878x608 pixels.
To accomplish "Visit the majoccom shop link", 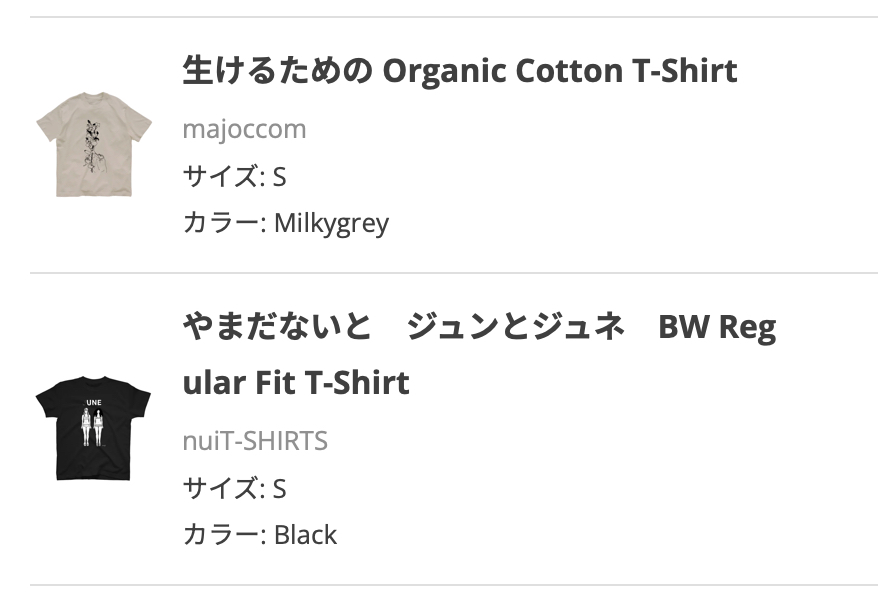I will [x=244, y=129].
